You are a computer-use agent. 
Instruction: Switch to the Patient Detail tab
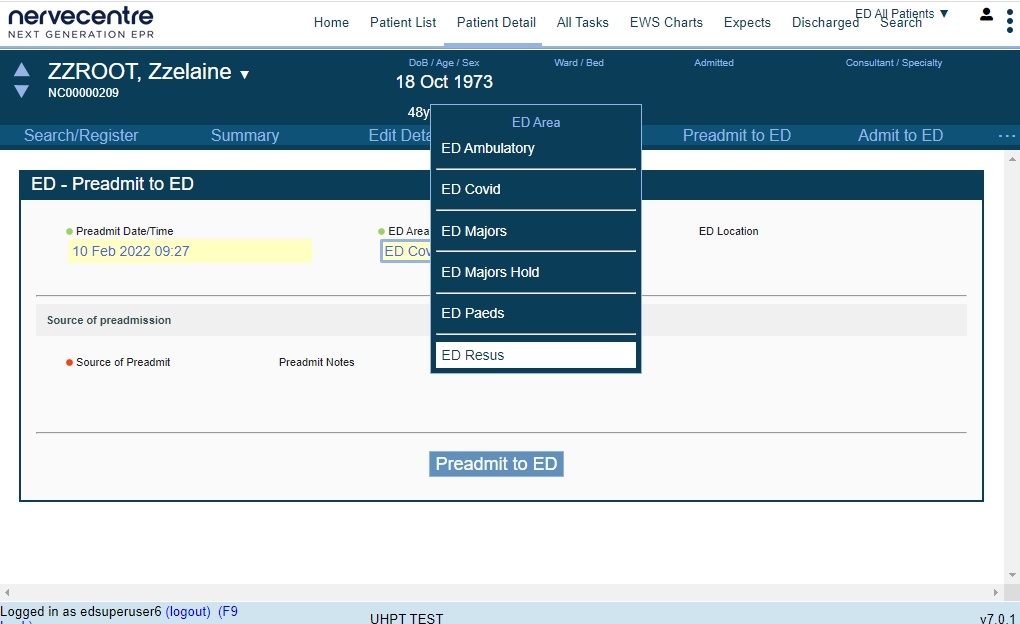[496, 22]
